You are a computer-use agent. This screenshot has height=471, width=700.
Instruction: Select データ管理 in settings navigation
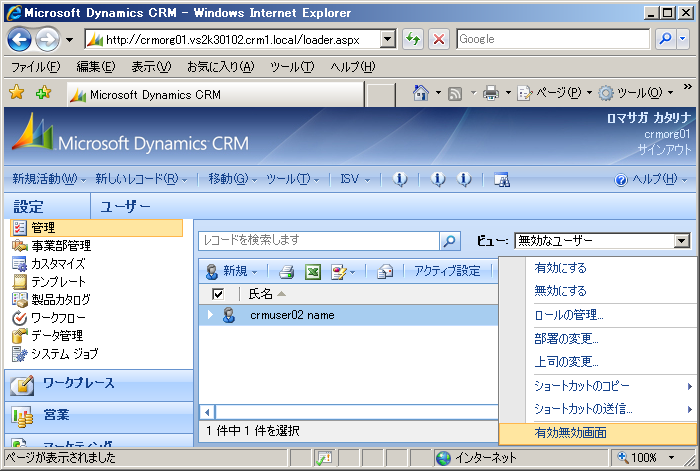[47, 336]
